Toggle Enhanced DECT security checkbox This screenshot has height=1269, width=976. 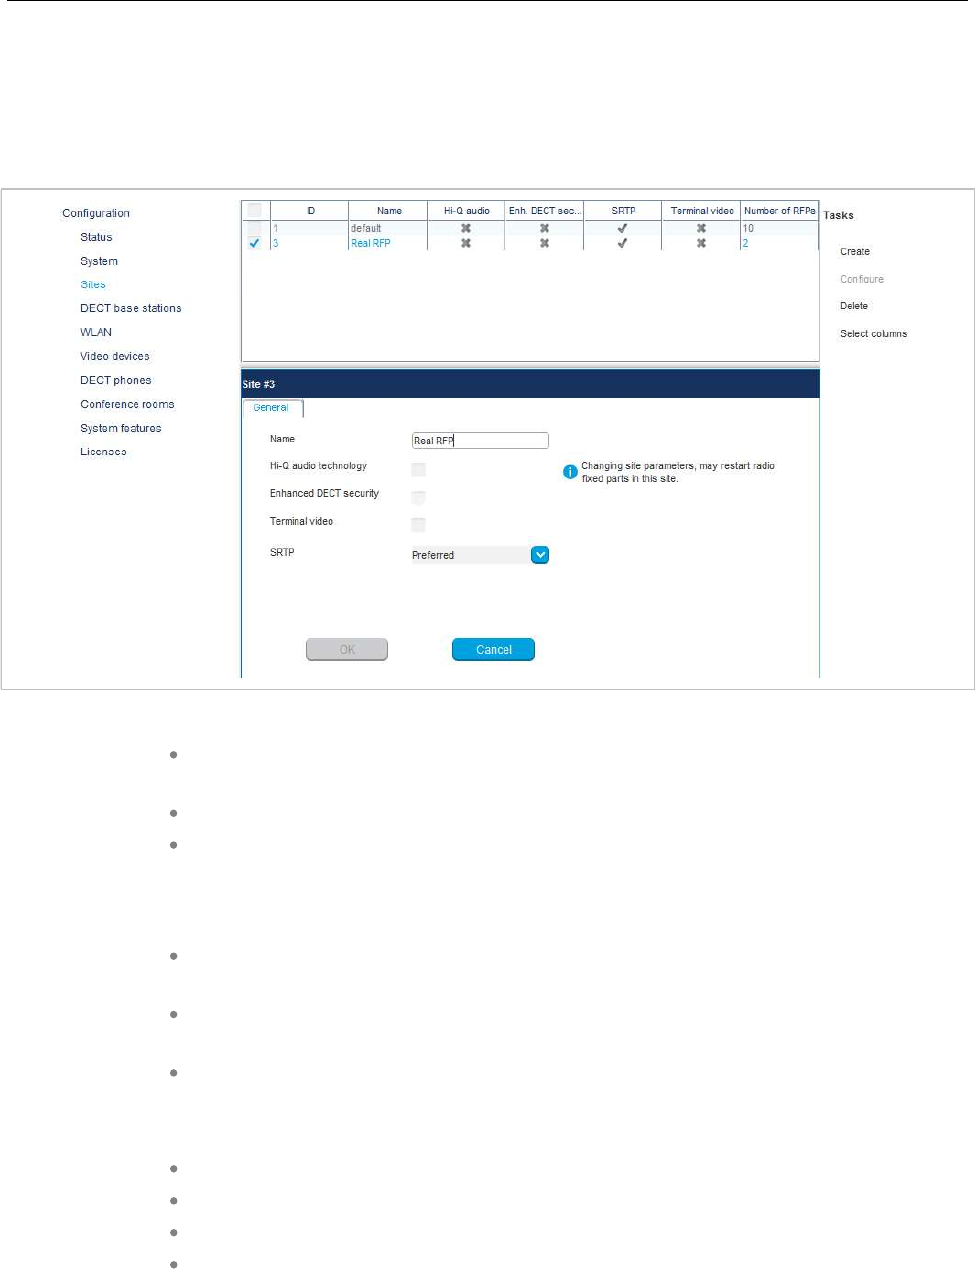[419, 497]
